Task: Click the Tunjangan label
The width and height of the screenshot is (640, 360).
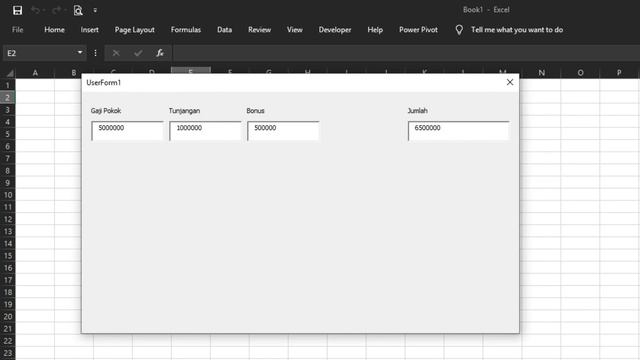Action: [x=184, y=111]
